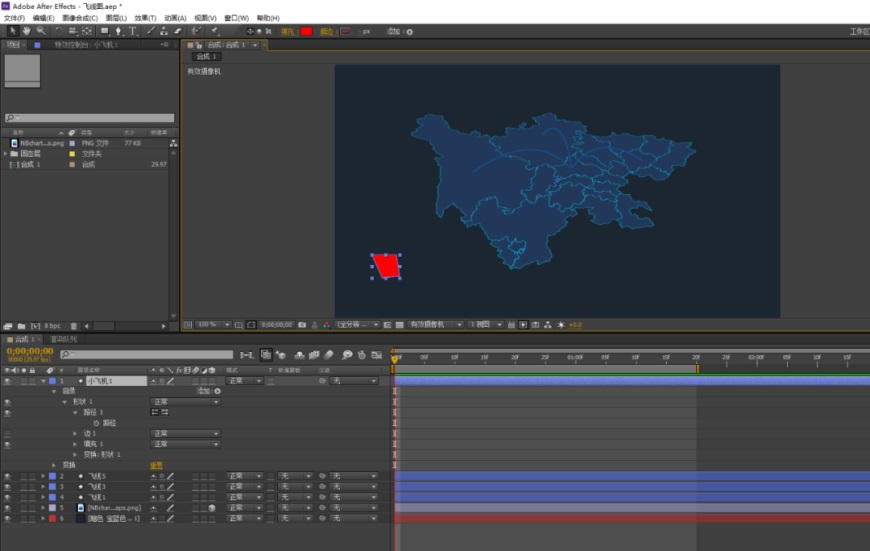Toggle visibility of layer 6 solid
The width and height of the screenshot is (870, 551).
point(7,518)
